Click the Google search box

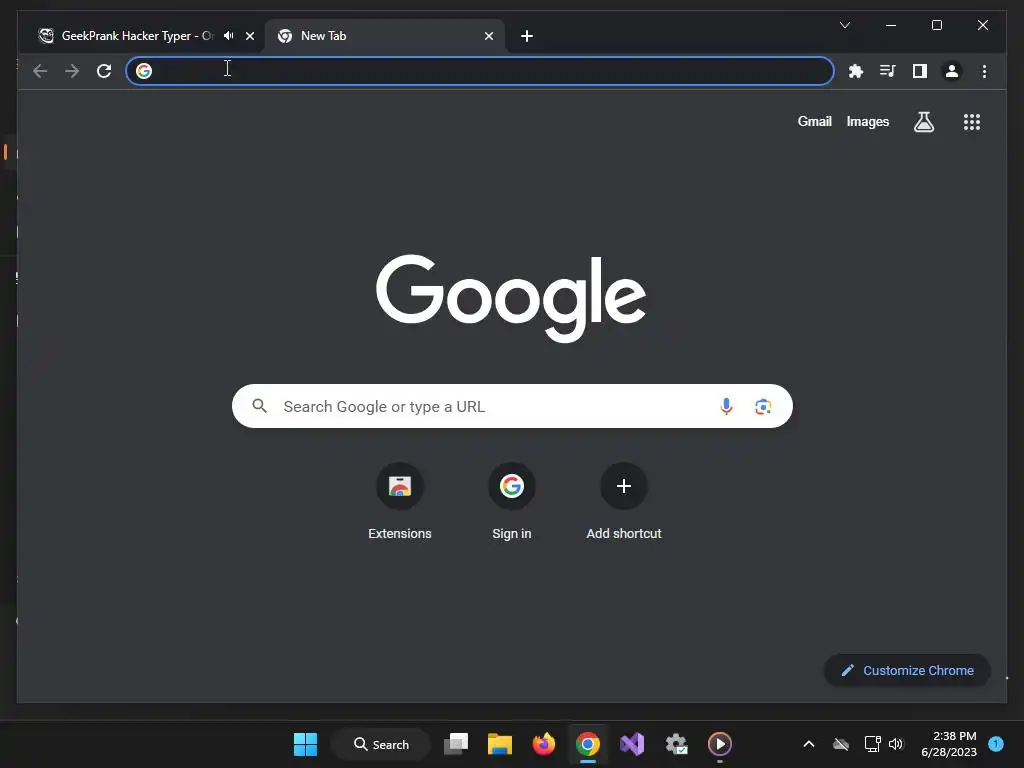[512, 406]
